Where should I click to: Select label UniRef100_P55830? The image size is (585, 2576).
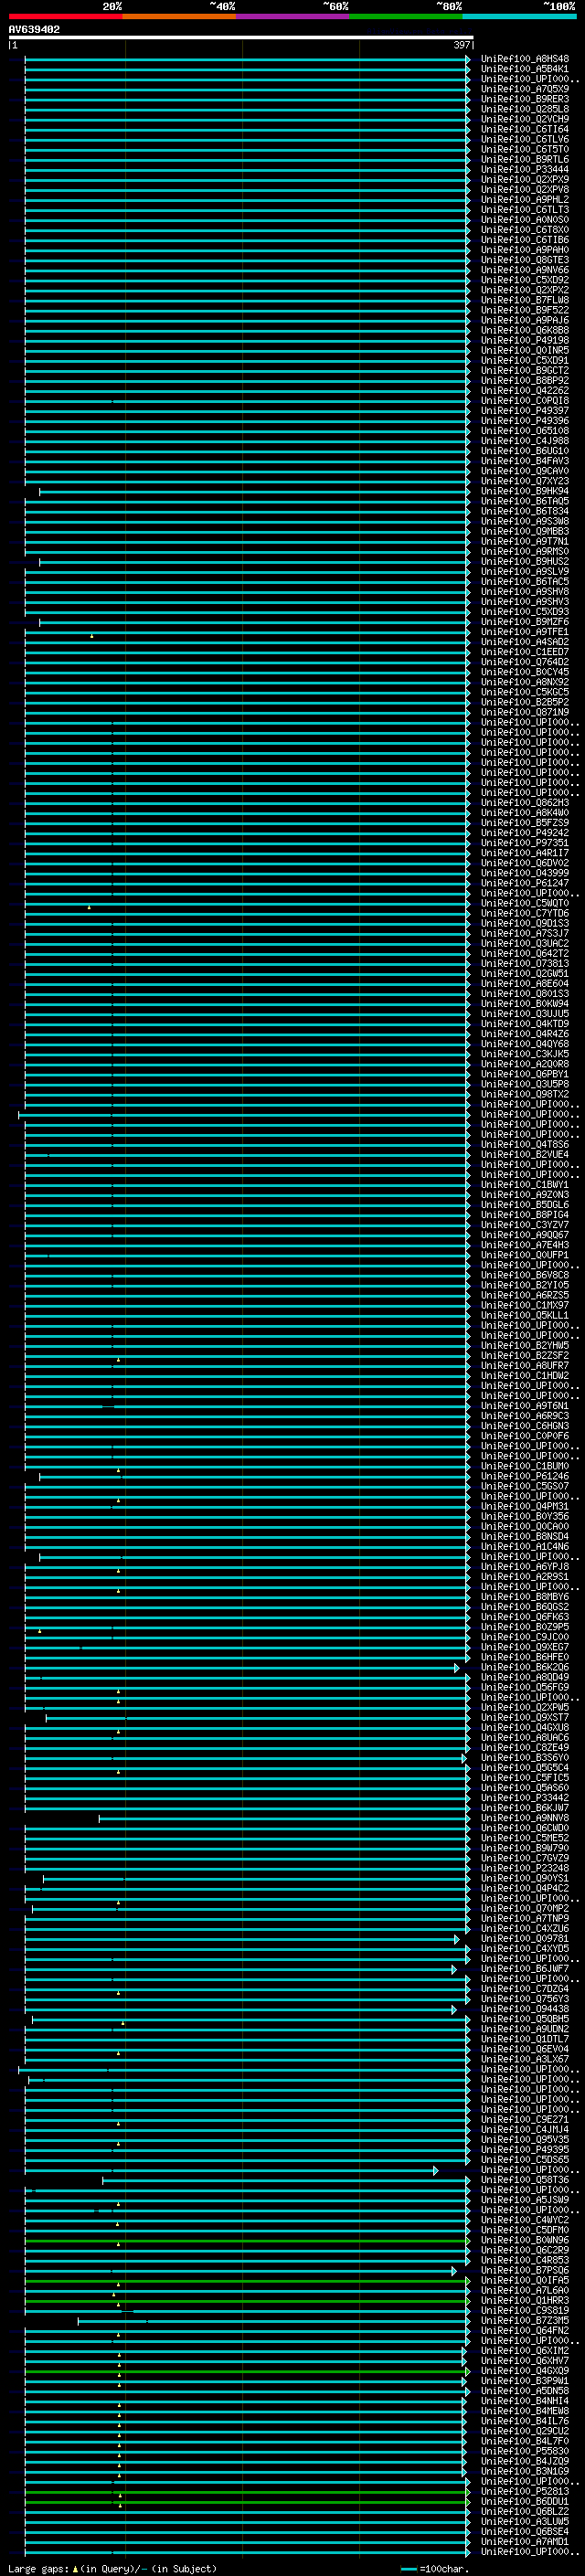click(x=525, y=2451)
